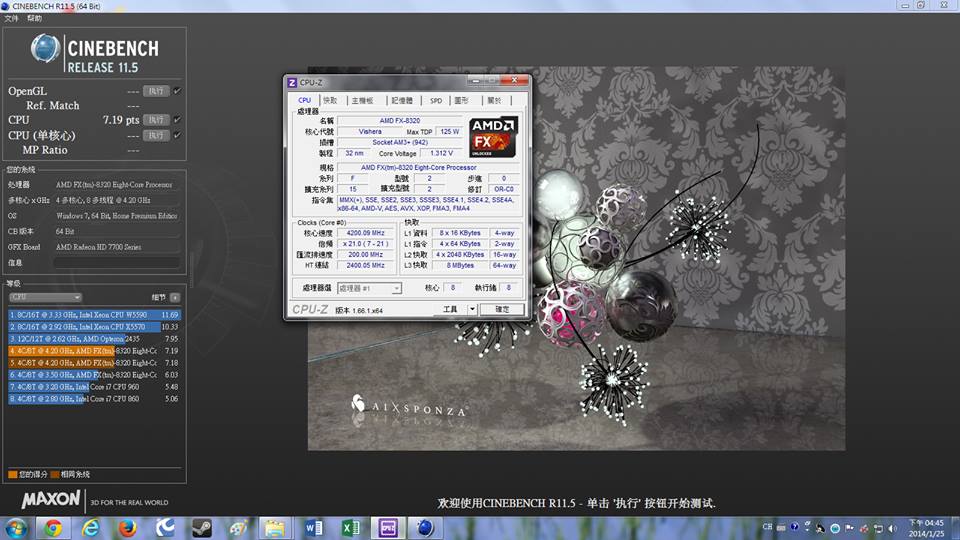Click the Socket AM3+ (942) package field

[399, 142]
